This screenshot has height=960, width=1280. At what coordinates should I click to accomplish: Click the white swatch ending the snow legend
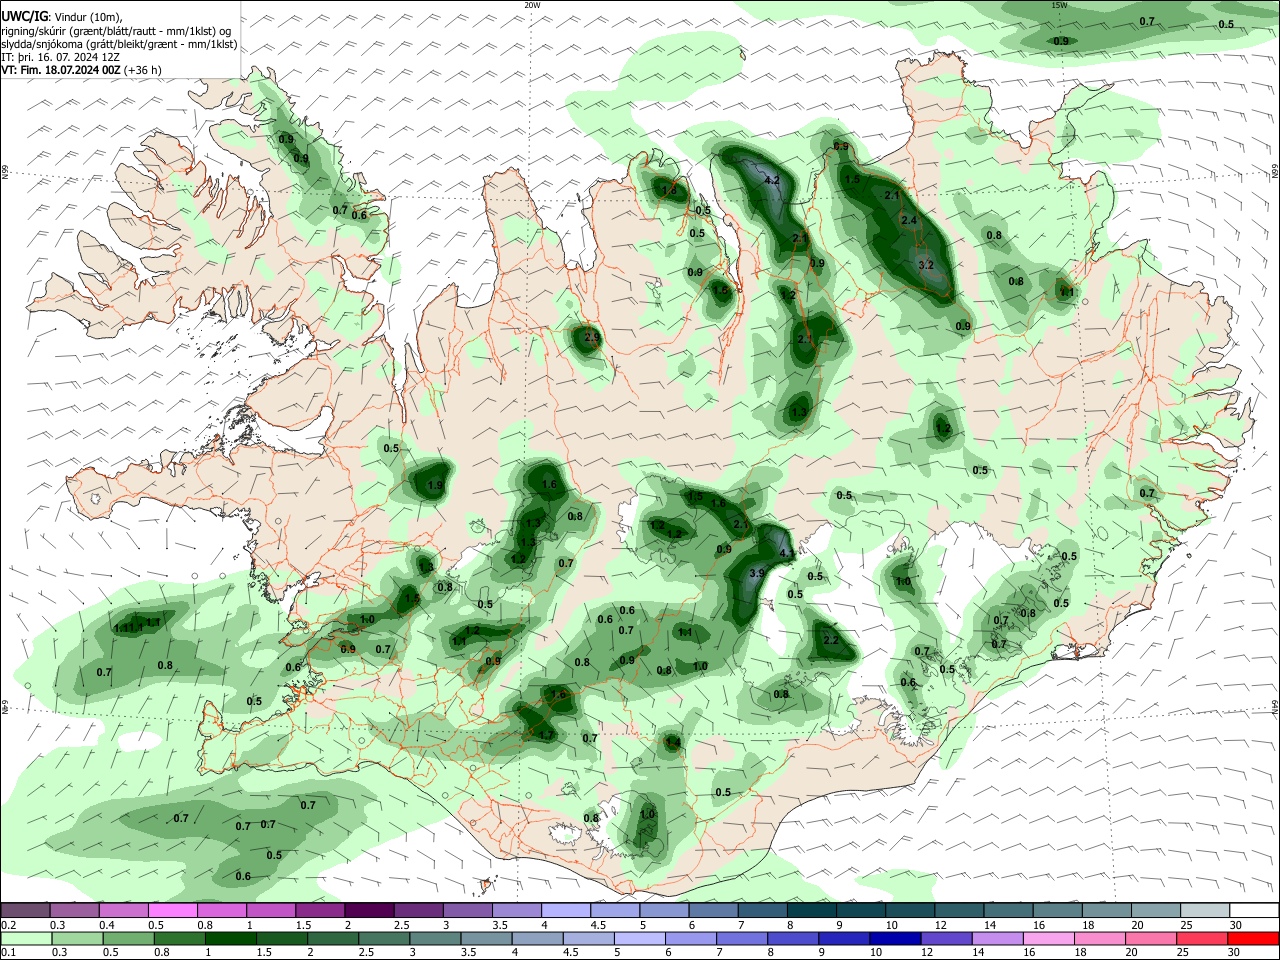click(1253, 910)
